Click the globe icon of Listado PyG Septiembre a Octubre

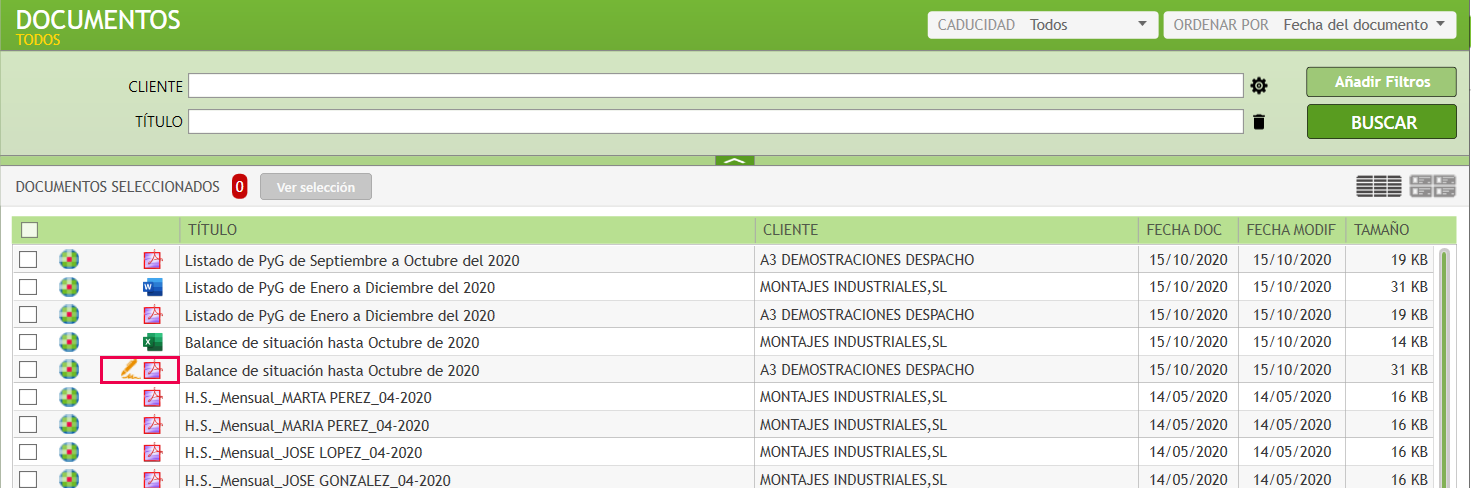(x=69, y=260)
